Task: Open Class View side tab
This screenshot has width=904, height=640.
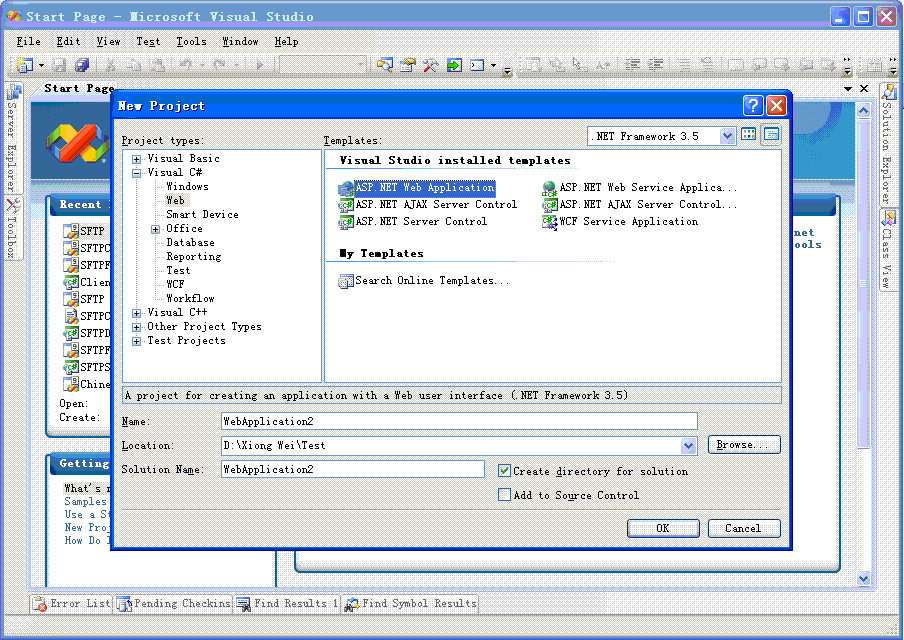Action: [888, 250]
